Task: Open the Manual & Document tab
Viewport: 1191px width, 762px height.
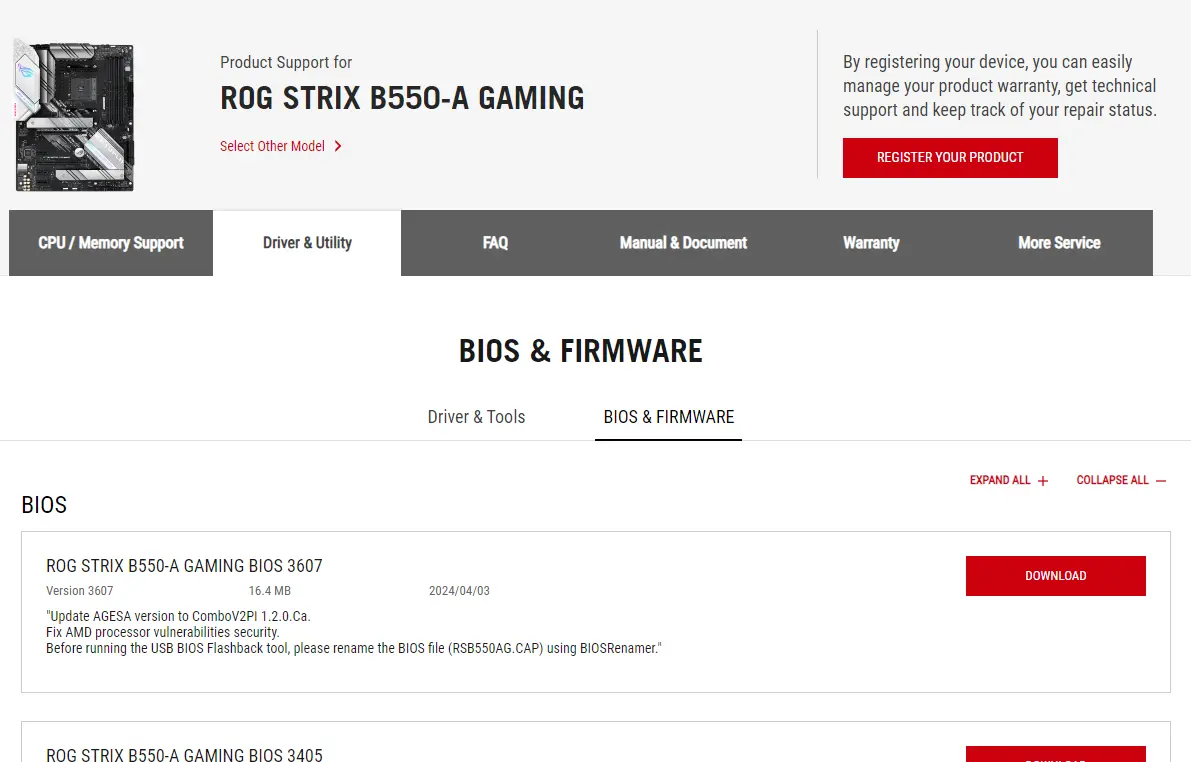Action: tap(683, 243)
